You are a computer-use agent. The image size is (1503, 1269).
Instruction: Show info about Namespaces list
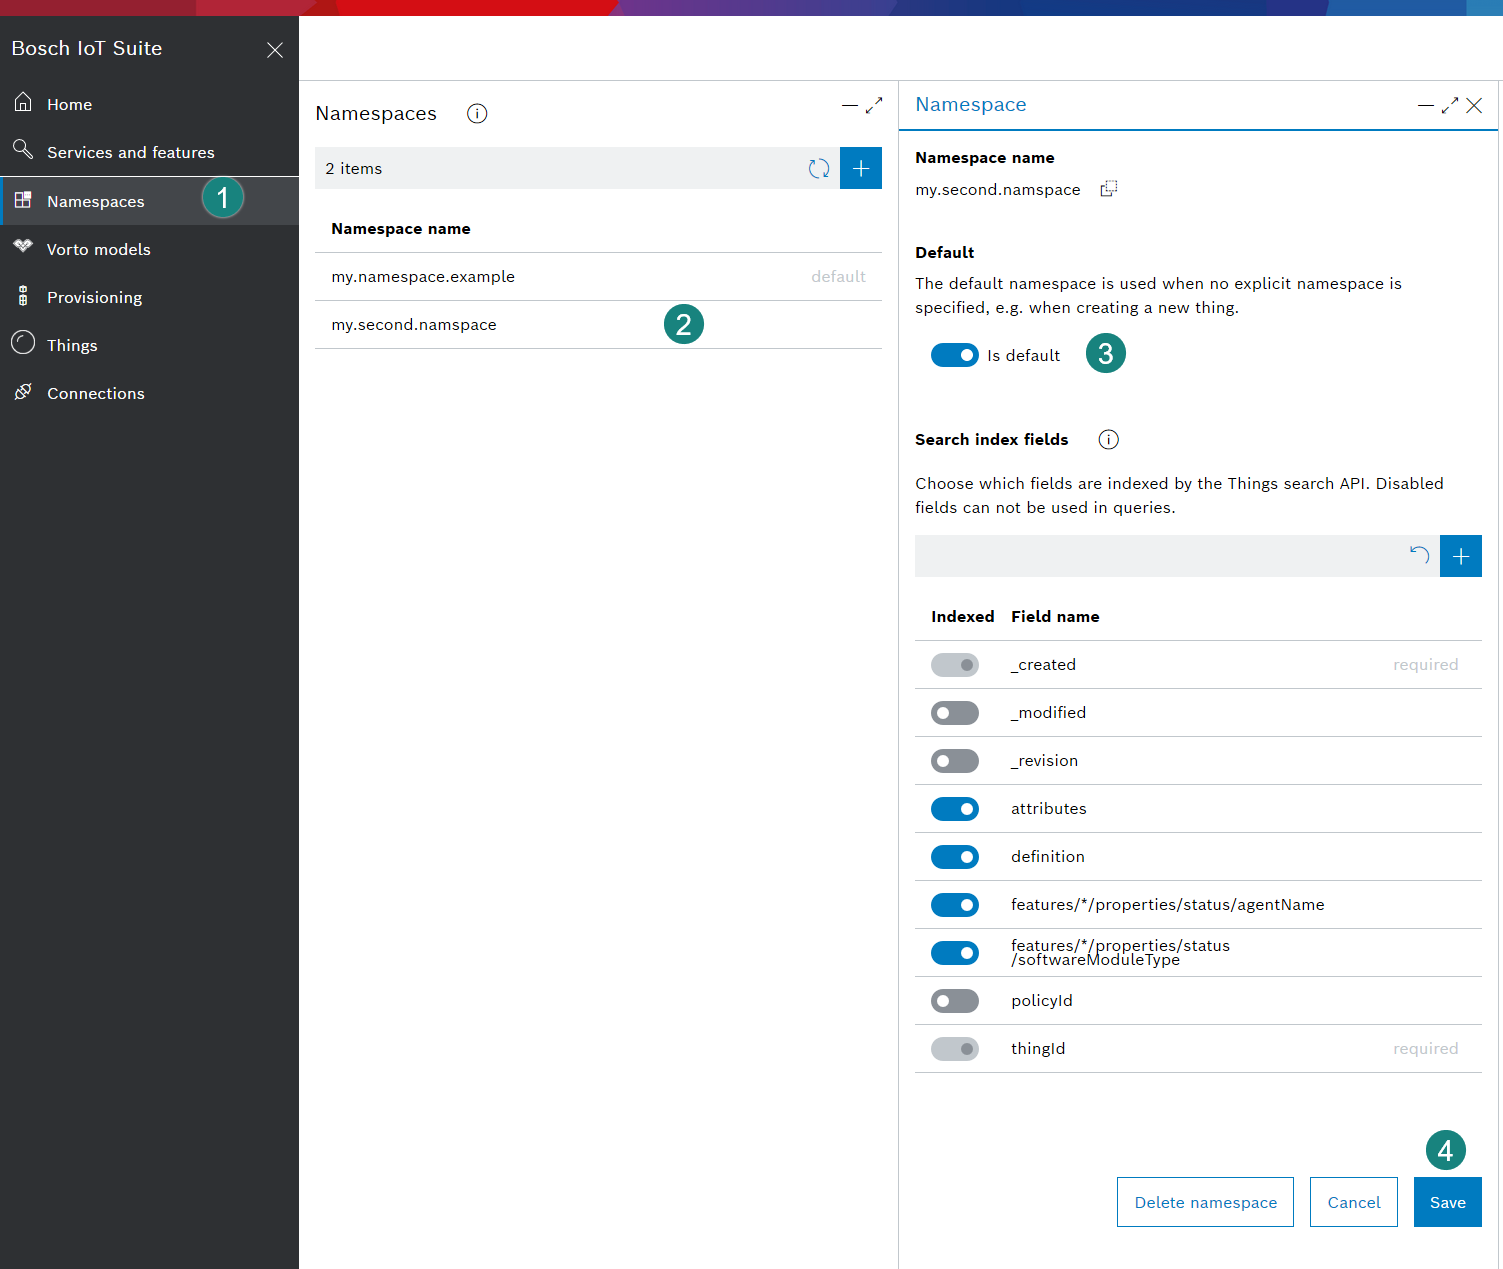pos(477,114)
